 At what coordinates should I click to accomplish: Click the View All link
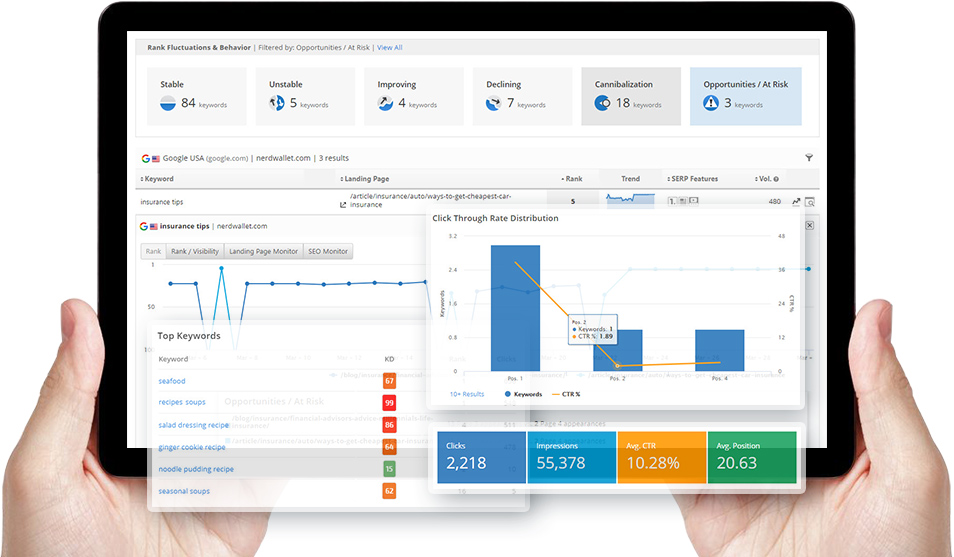[390, 47]
